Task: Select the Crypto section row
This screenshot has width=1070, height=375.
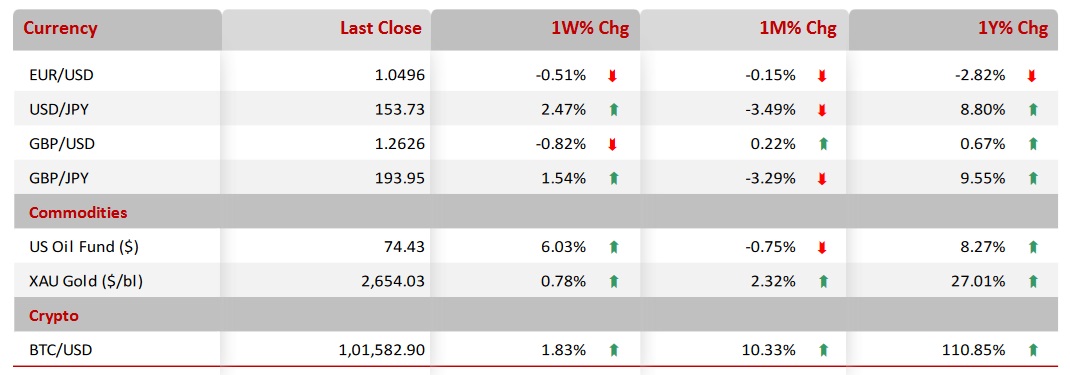Action: point(535,316)
